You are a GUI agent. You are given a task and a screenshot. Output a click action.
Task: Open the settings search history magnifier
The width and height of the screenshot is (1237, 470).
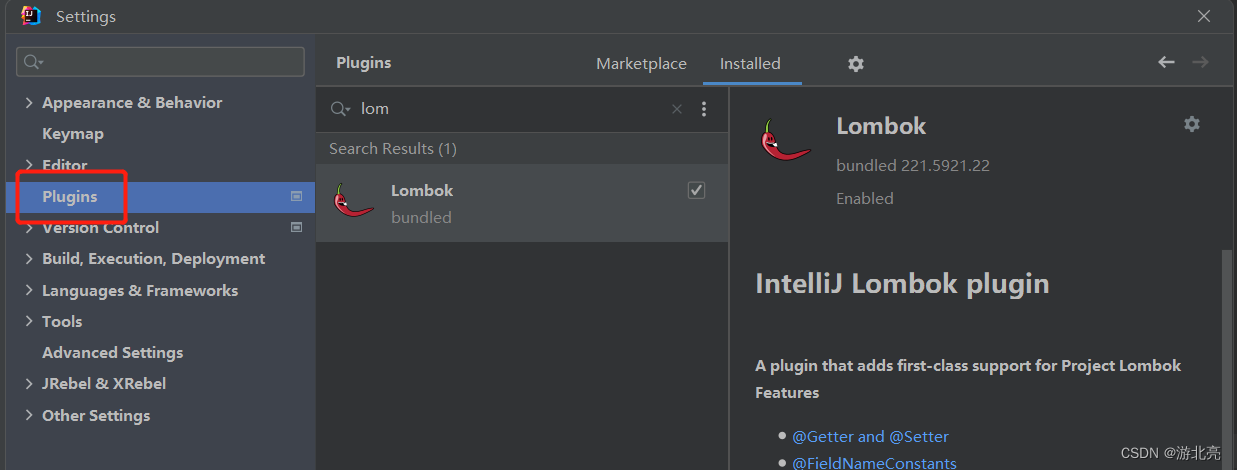point(33,62)
